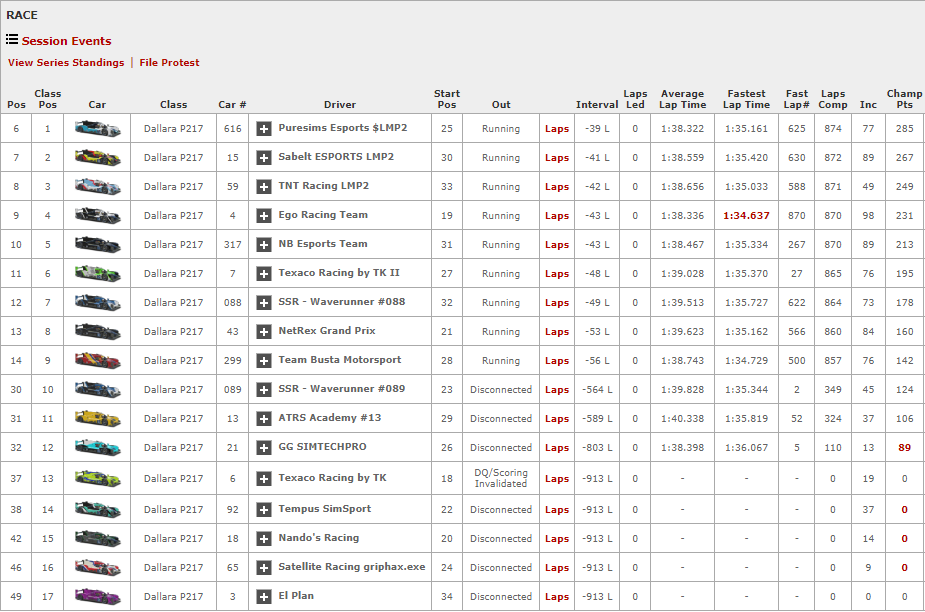Open Laps link for Puresims Esports $LMP2
The width and height of the screenshot is (925, 612).
click(x=557, y=129)
